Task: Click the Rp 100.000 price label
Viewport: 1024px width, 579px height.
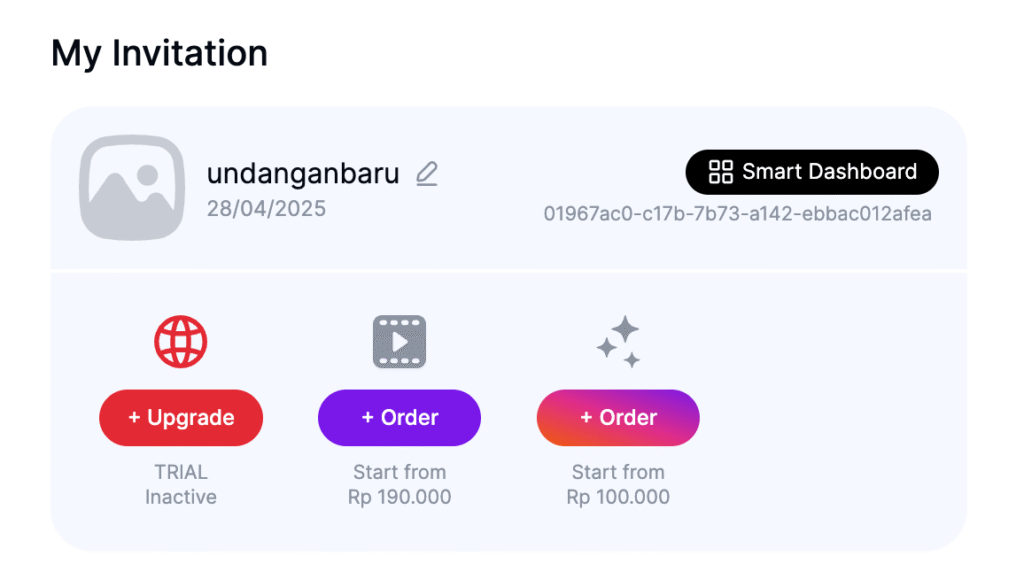Action: pos(618,497)
